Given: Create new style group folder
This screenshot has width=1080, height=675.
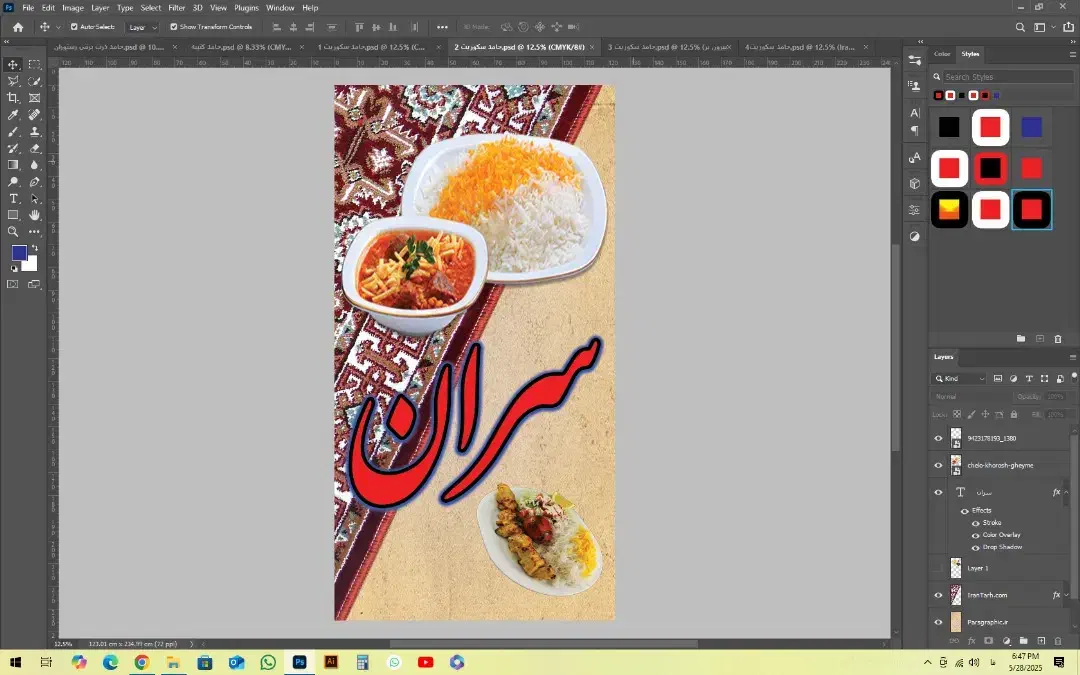Looking at the screenshot, I should [1021, 338].
